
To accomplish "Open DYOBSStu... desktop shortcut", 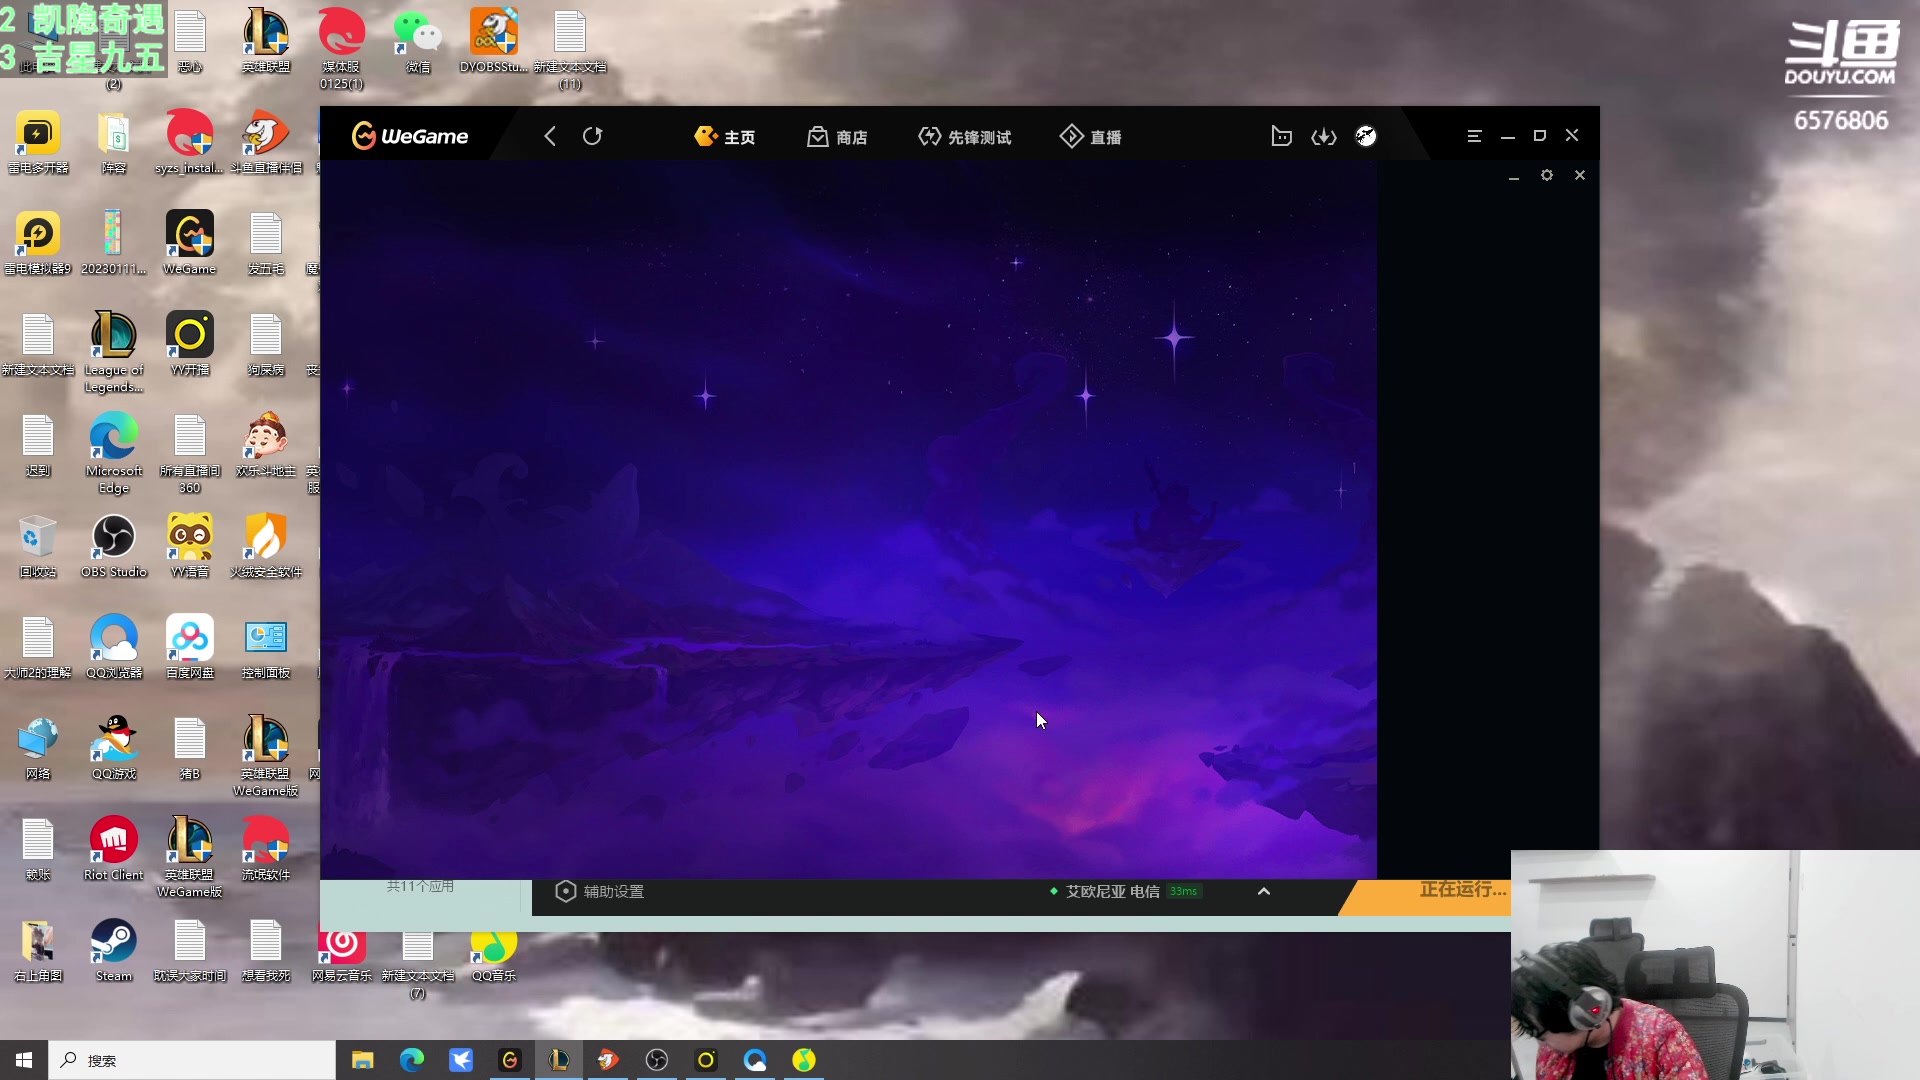I will (x=494, y=42).
